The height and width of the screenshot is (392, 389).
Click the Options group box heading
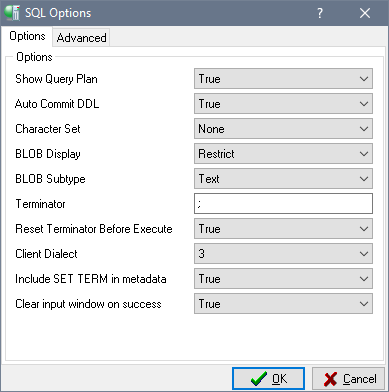34,57
